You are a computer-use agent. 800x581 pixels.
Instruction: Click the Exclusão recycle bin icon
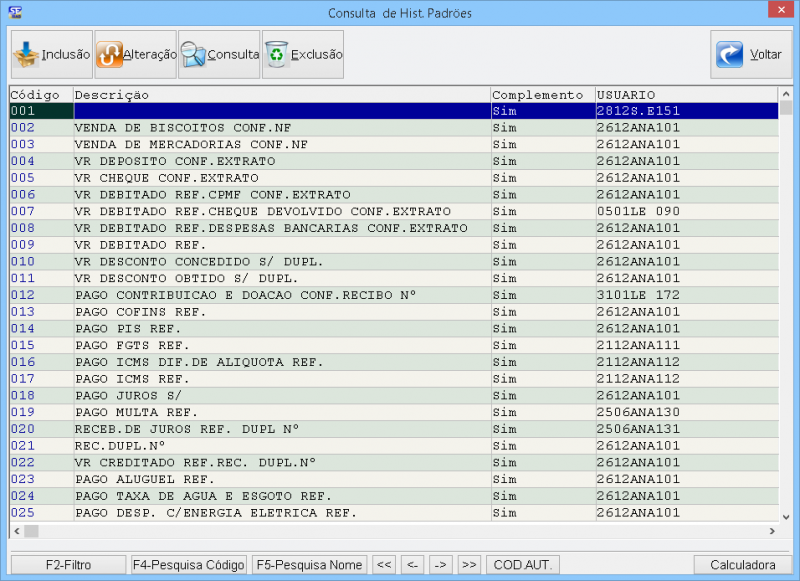[x=277, y=55]
